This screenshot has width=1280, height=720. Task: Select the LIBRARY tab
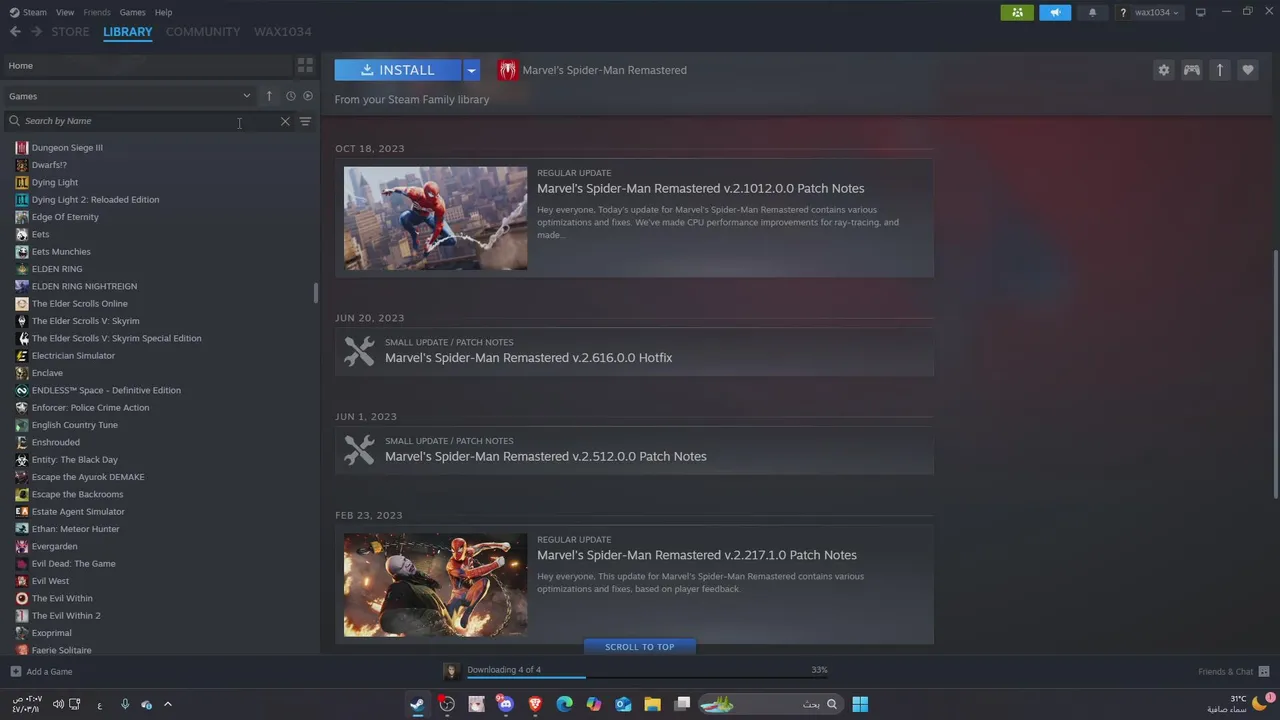tap(128, 32)
